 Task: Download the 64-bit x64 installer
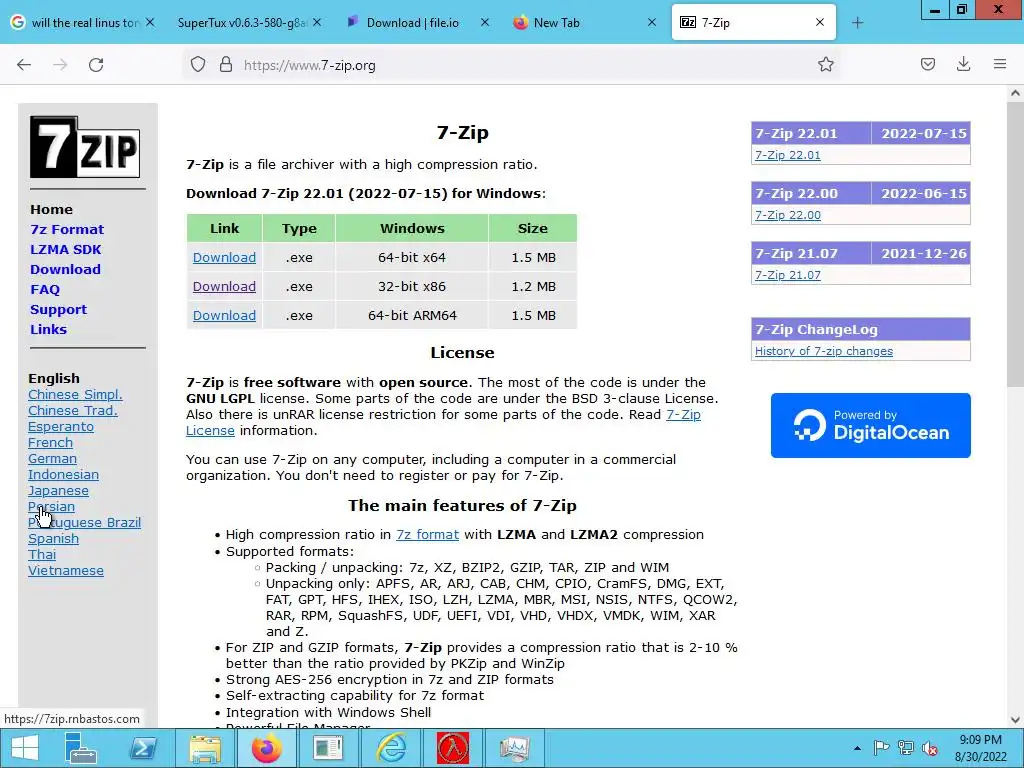224,257
